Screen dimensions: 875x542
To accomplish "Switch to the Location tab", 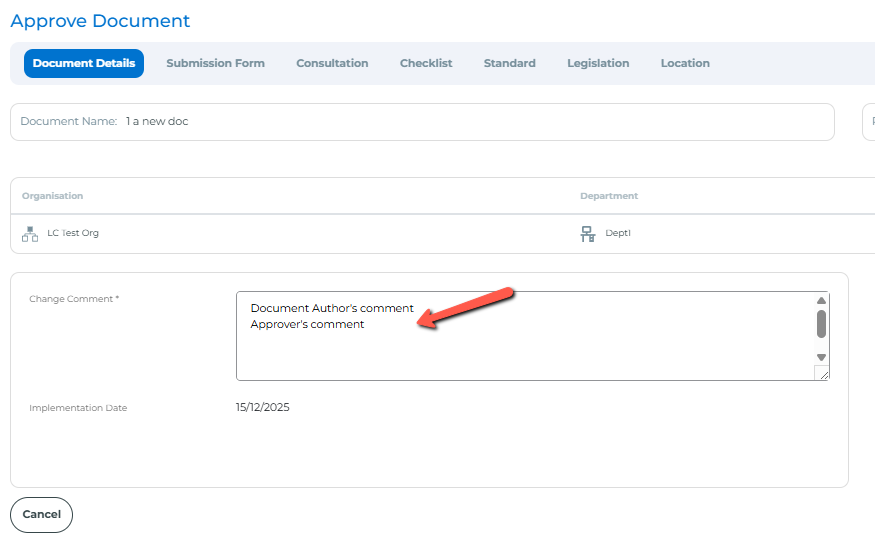I will 685,63.
